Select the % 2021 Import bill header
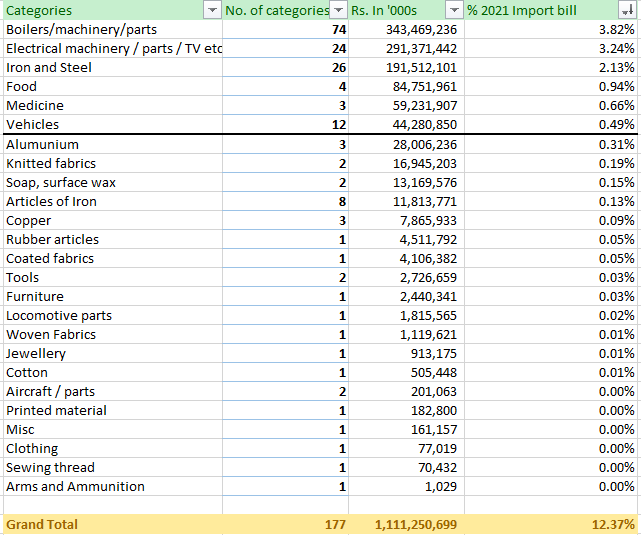Viewport: 641px width, 535px height. (551, 11)
